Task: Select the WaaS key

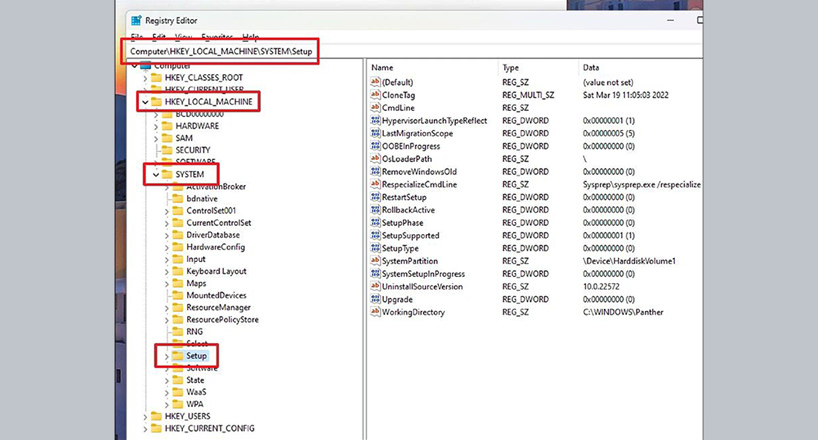Action: pos(196,392)
